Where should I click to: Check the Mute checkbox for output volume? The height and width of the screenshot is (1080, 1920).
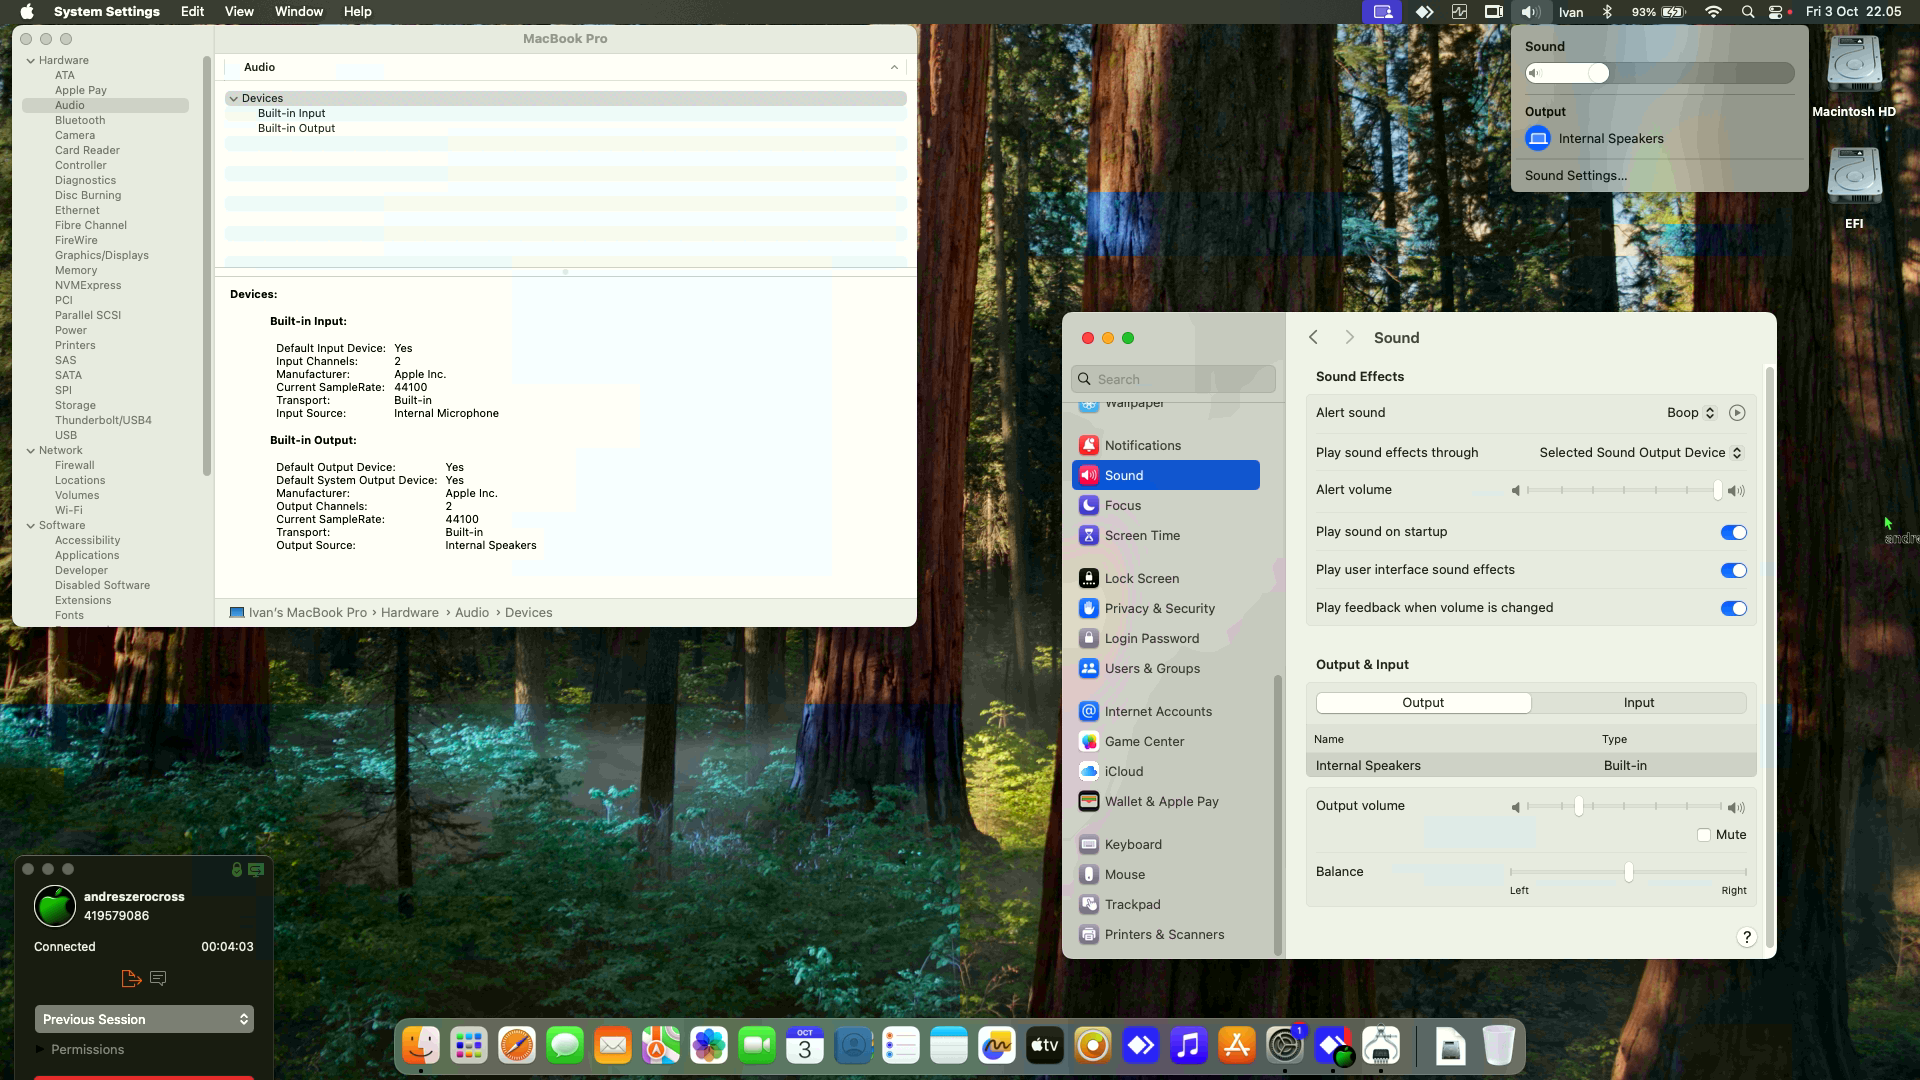[x=1704, y=835]
